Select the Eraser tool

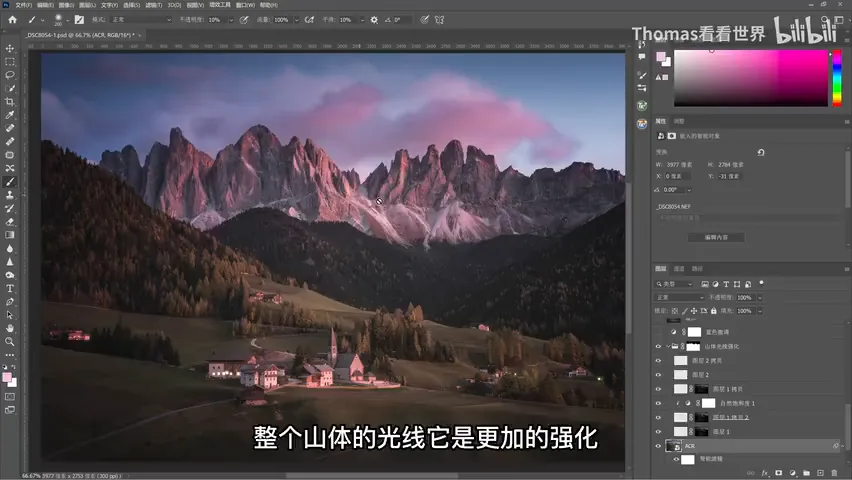point(10,222)
